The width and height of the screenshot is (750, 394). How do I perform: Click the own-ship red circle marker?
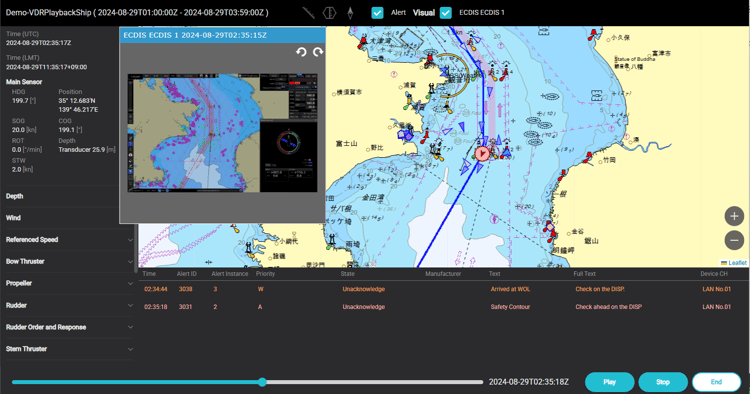pyautogui.click(x=482, y=153)
